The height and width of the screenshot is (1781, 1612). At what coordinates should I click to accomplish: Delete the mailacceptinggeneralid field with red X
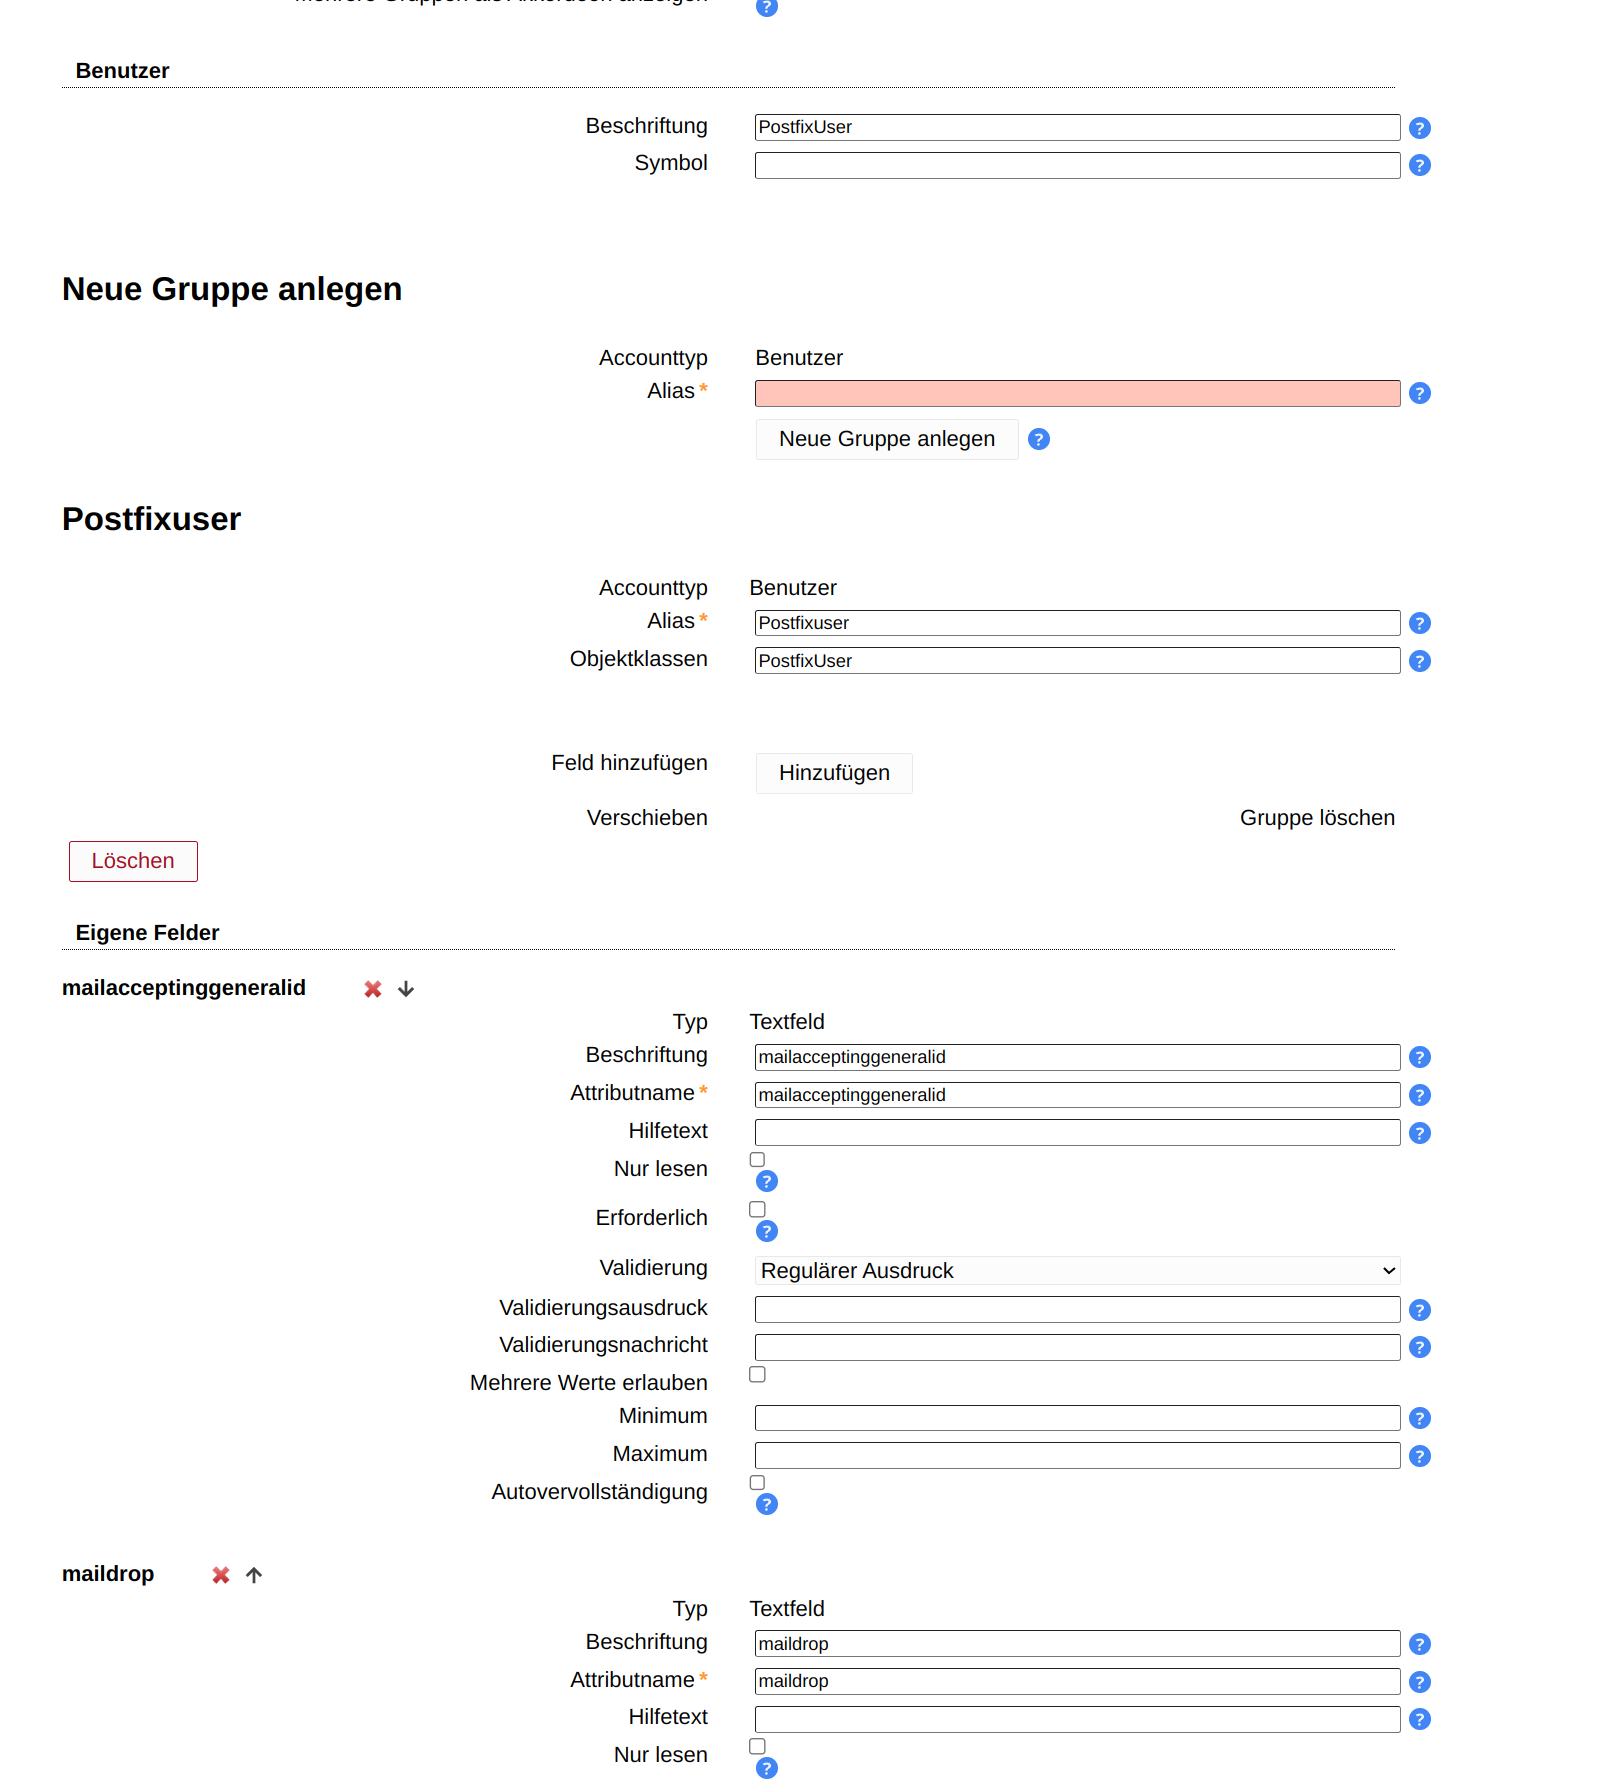pyautogui.click(x=373, y=989)
